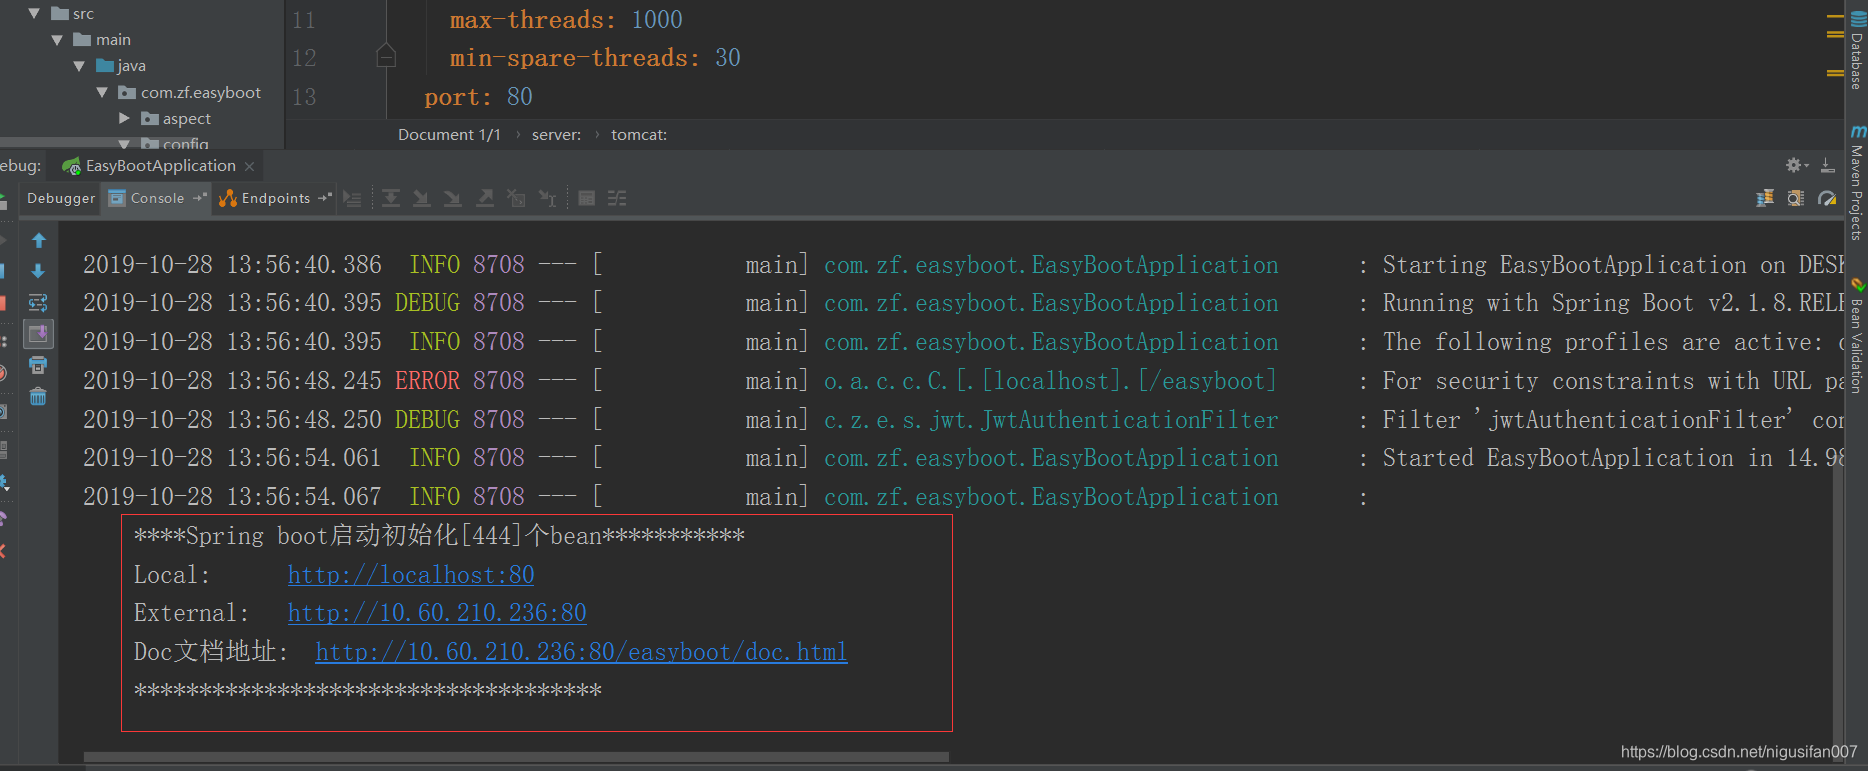
Task: Click the gauge meter icon in debug toolbar
Action: (1827, 198)
